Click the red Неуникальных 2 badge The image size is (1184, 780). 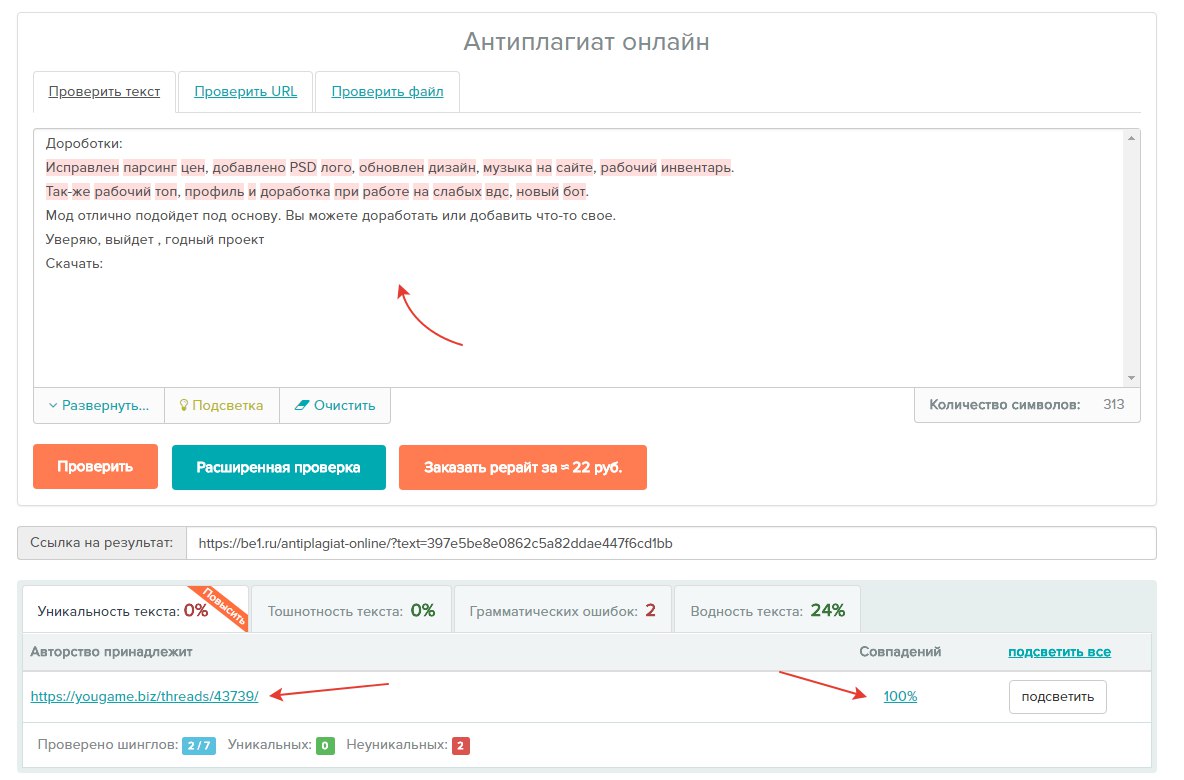pos(461,745)
